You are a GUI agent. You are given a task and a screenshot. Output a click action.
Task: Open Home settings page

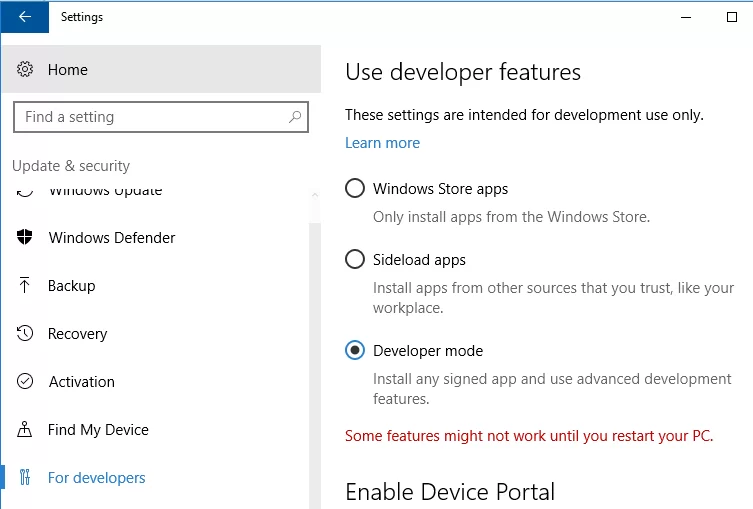[x=161, y=69]
